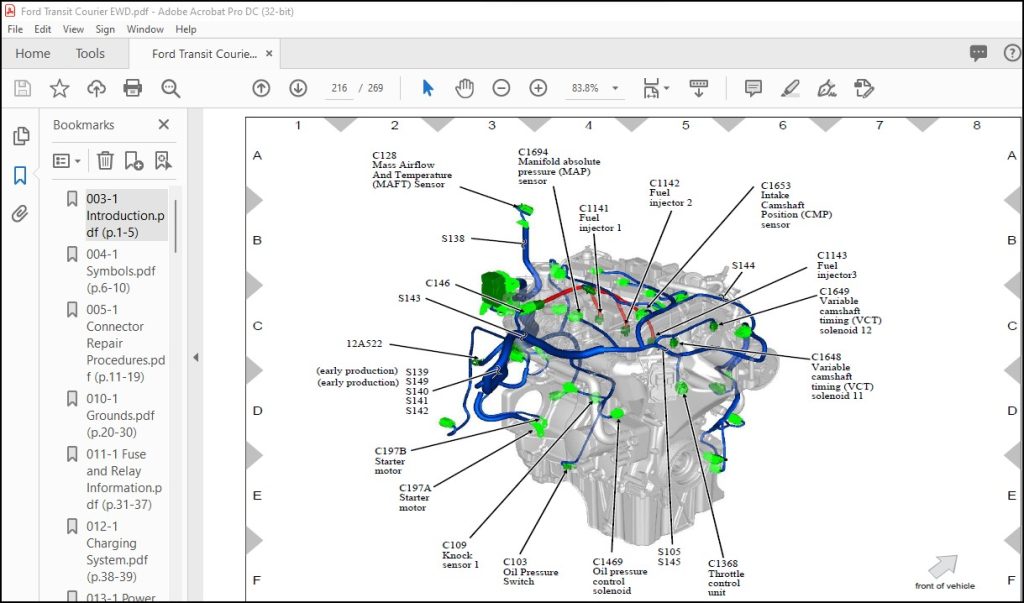This screenshot has height=603, width=1024.
Task: Open the Help question mark icon
Action: [x=1012, y=54]
